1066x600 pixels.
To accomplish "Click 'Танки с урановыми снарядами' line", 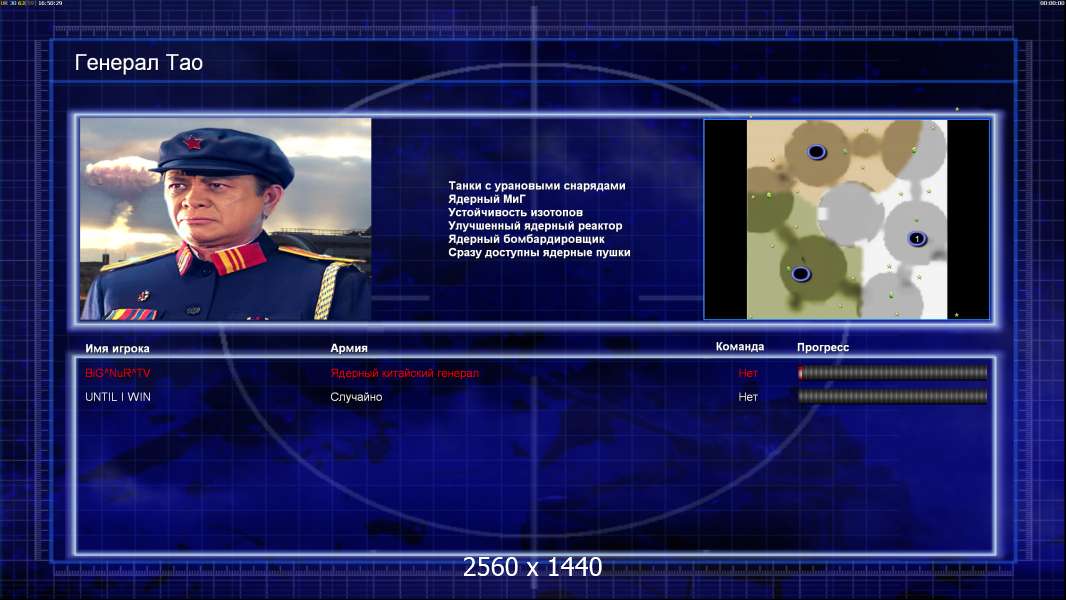I will click(536, 186).
